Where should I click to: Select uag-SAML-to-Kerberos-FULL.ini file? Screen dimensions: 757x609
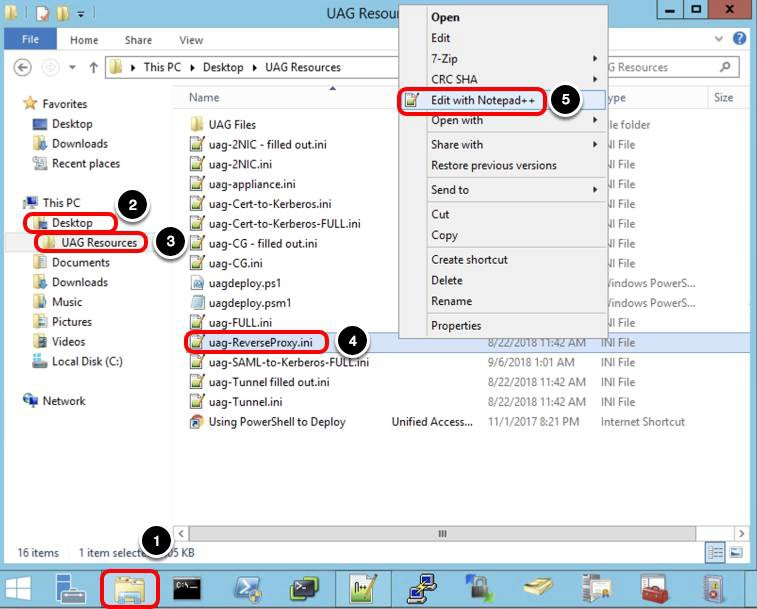(289, 362)
